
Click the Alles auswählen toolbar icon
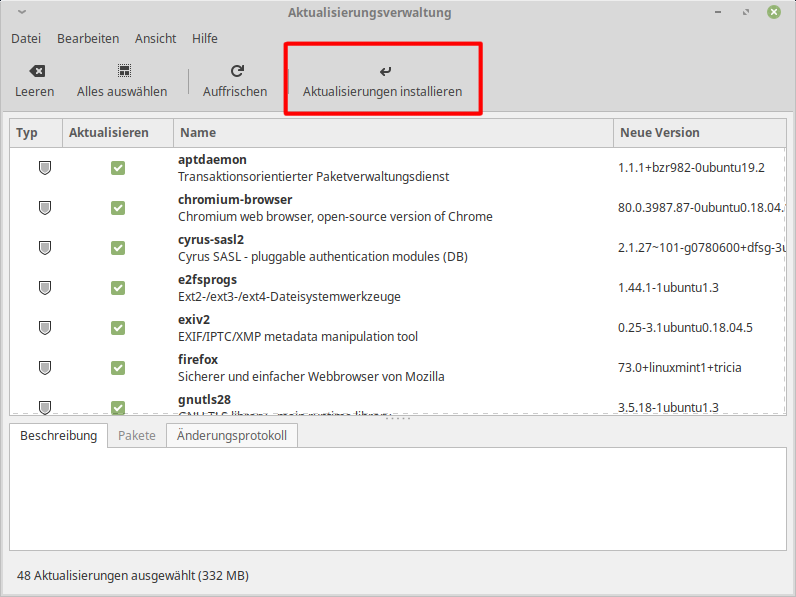pos(123,71)
